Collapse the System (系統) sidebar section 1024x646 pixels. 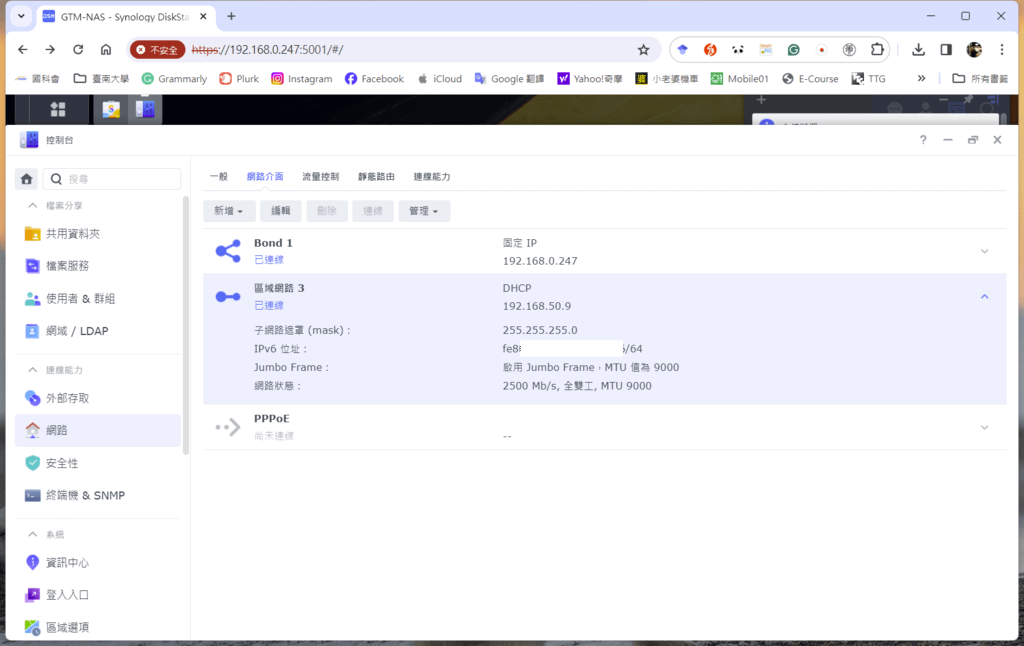click(33, 534)
